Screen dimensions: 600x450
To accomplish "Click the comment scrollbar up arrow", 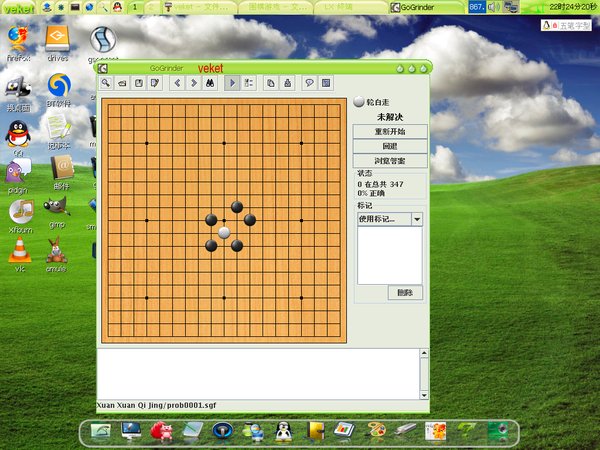I will tap(424, 353).
